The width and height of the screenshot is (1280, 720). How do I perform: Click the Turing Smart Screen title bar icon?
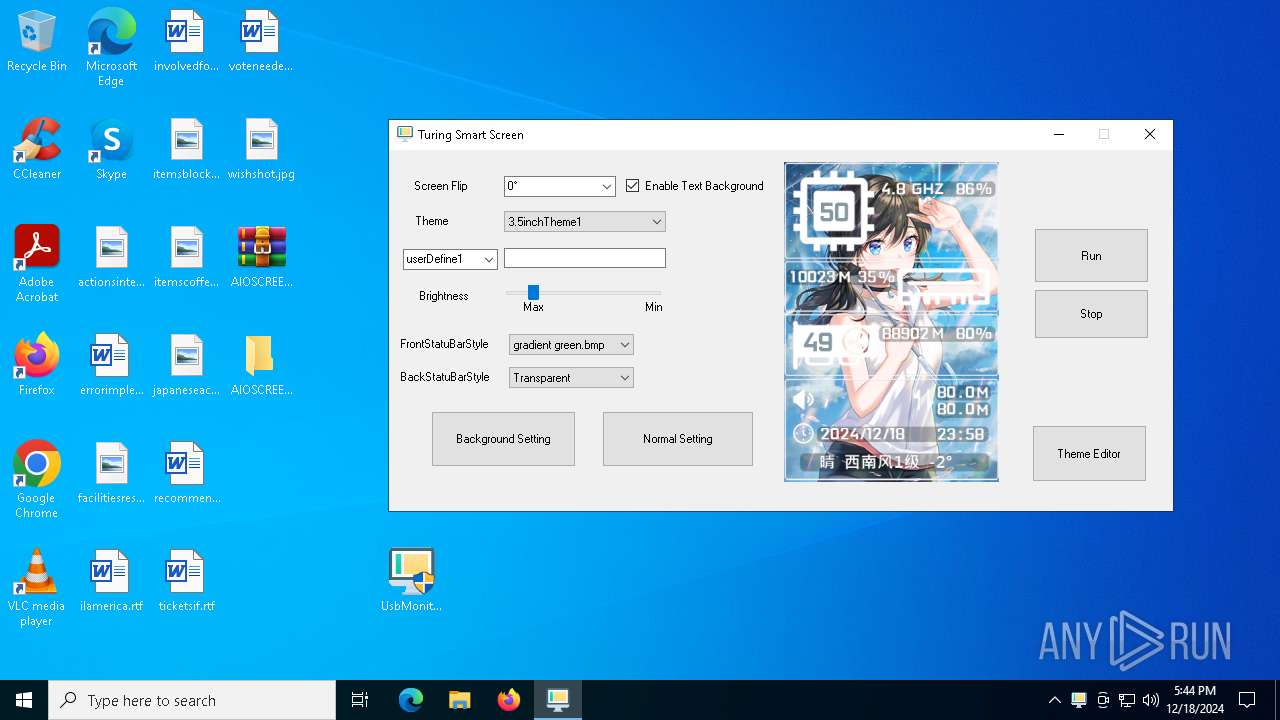405,134
